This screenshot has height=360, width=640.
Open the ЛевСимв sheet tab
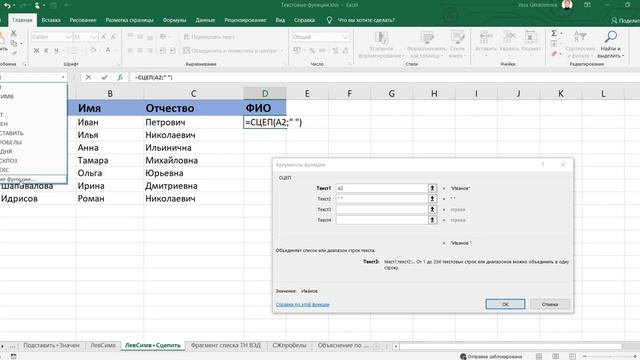point(103,345)
